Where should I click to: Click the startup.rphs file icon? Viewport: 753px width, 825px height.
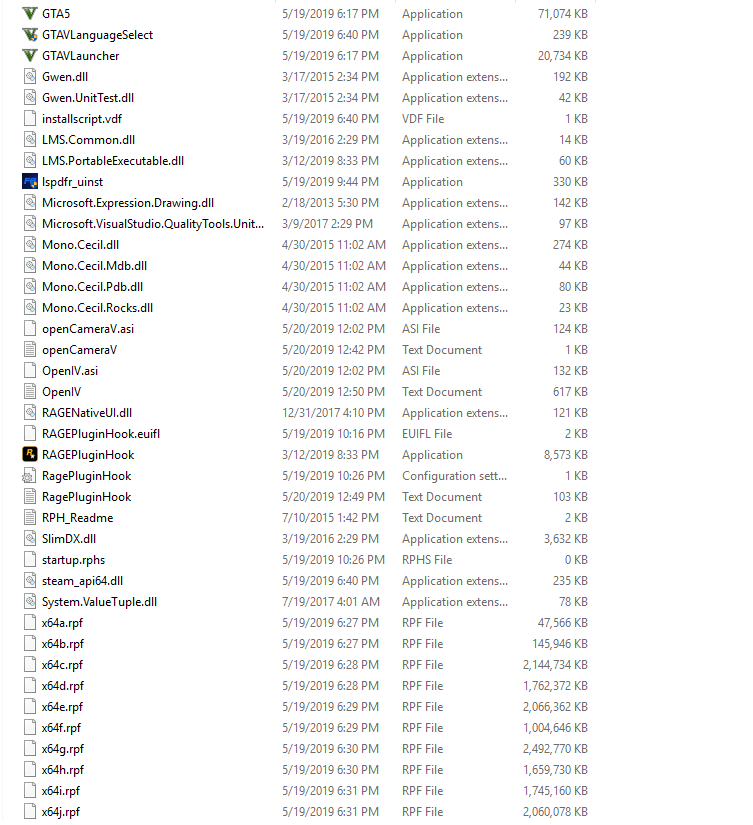(x=30, y=560)
